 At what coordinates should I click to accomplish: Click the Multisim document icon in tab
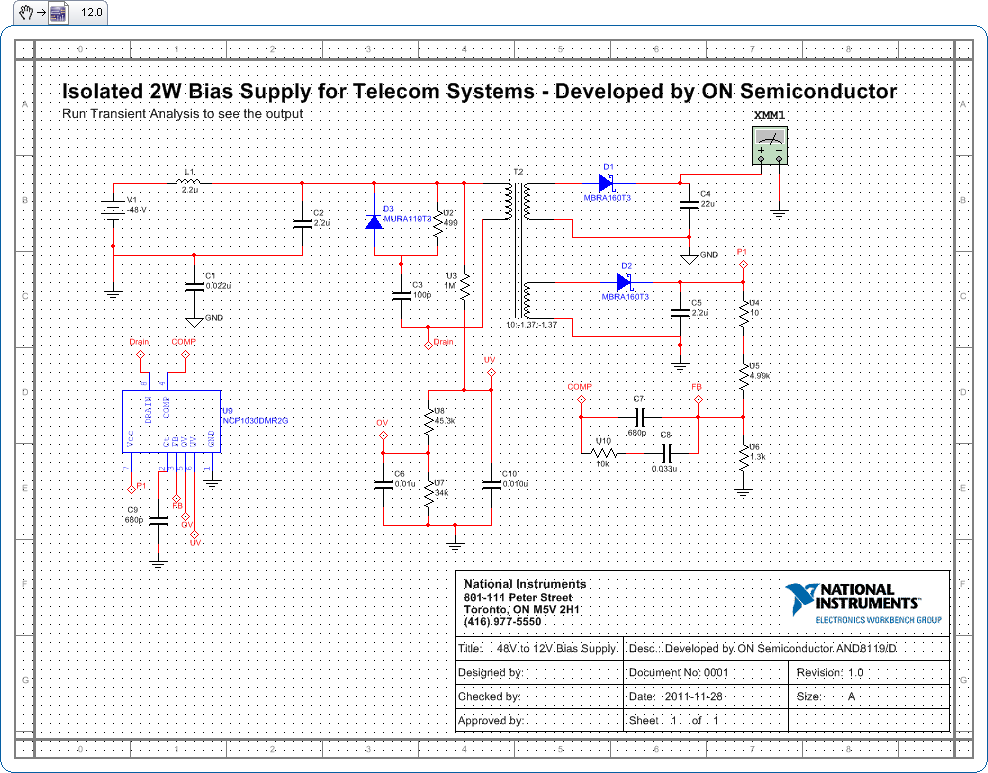coord(58,13)
